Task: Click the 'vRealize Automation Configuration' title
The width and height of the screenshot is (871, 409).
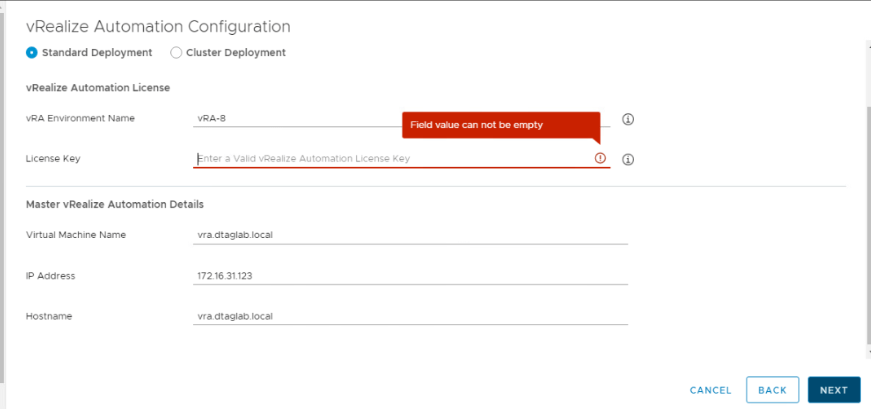Action: (x=158, y=27)
